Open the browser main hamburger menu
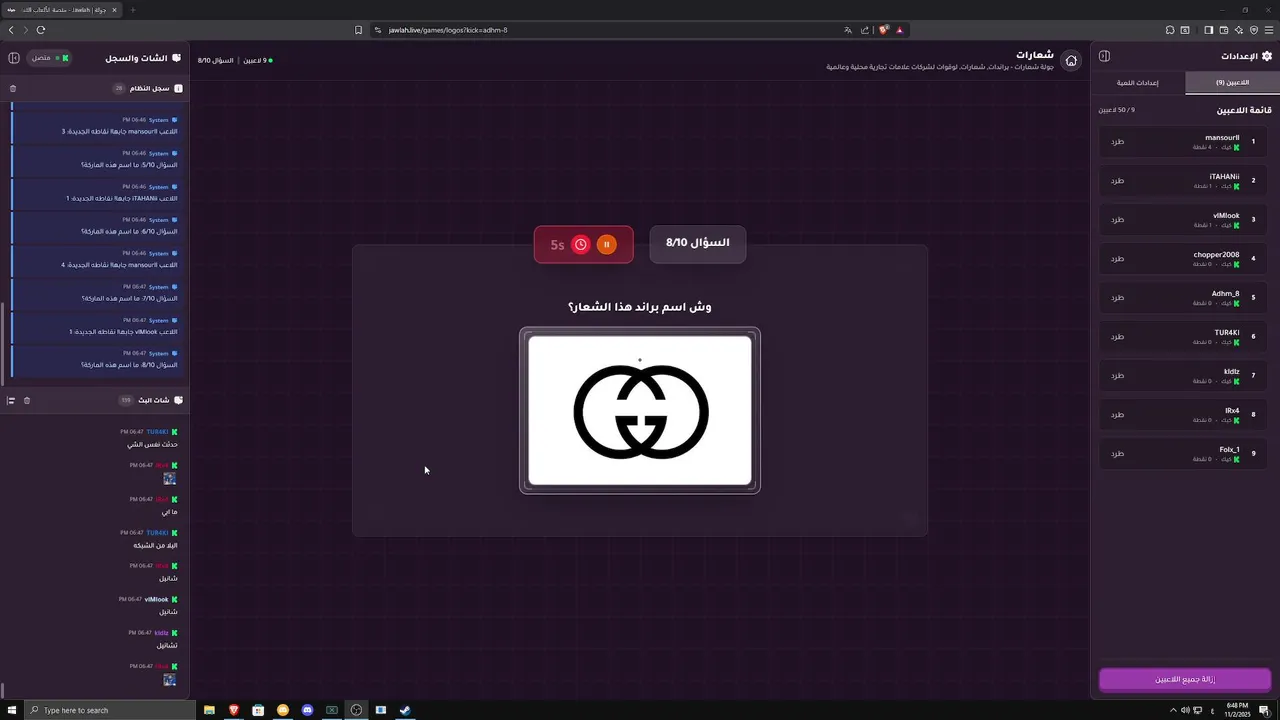The height and width of the screenshot is (720, 1280). click(1269, 30)
